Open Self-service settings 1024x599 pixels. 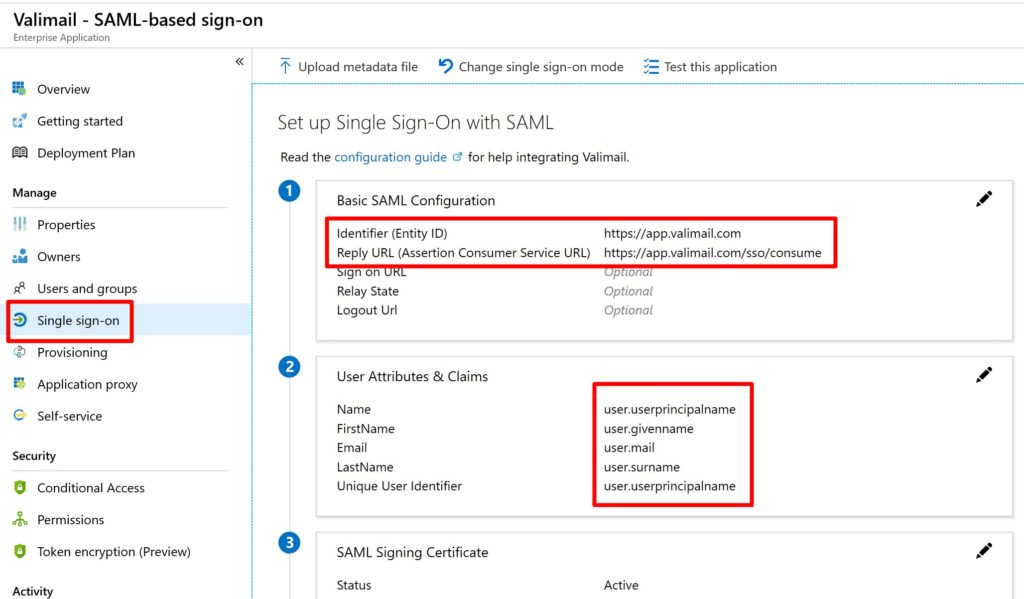(69, 416)
